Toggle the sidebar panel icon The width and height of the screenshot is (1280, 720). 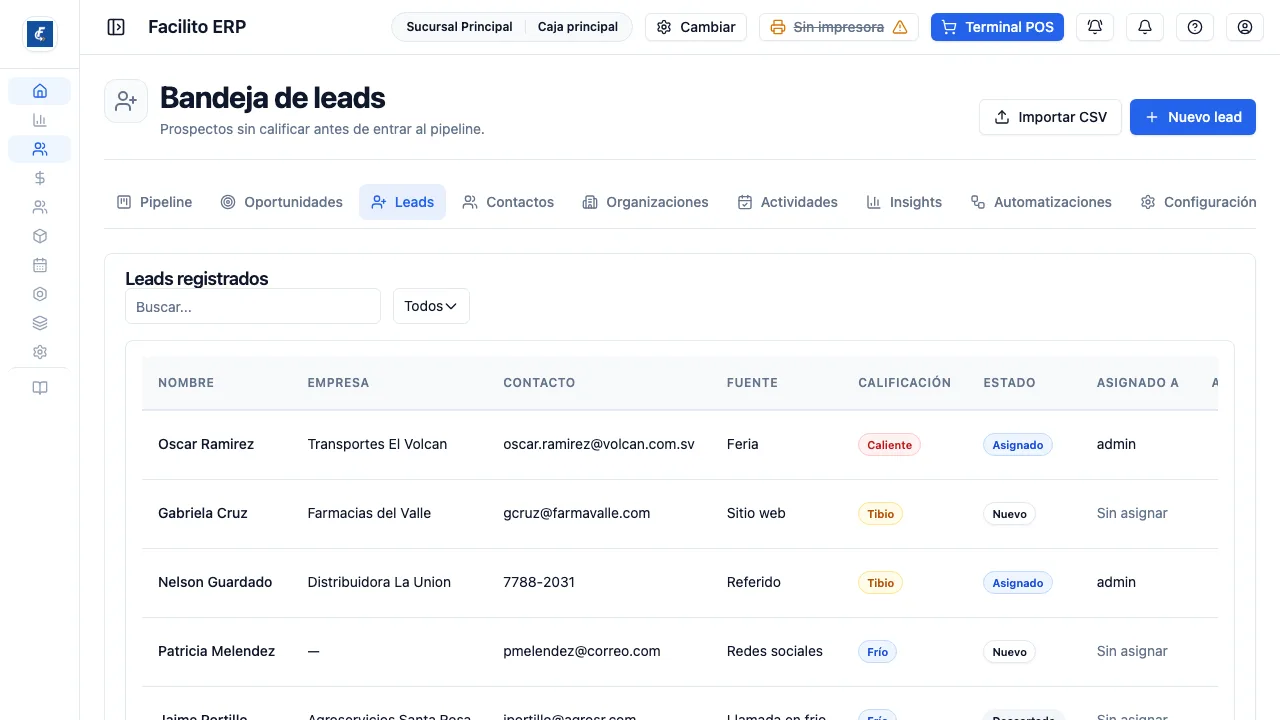pyautogui.click(x=116, y=27)
